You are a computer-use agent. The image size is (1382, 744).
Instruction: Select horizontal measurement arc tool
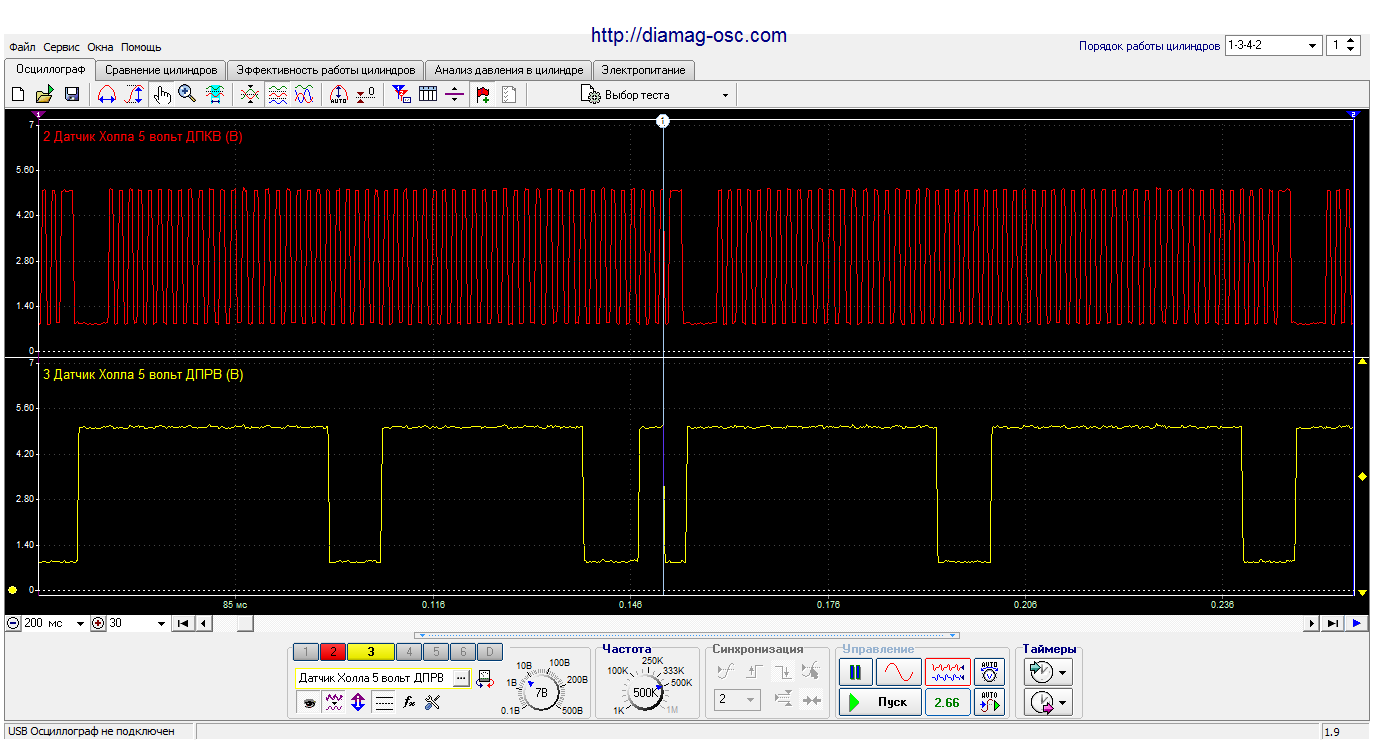pos(106,95)
